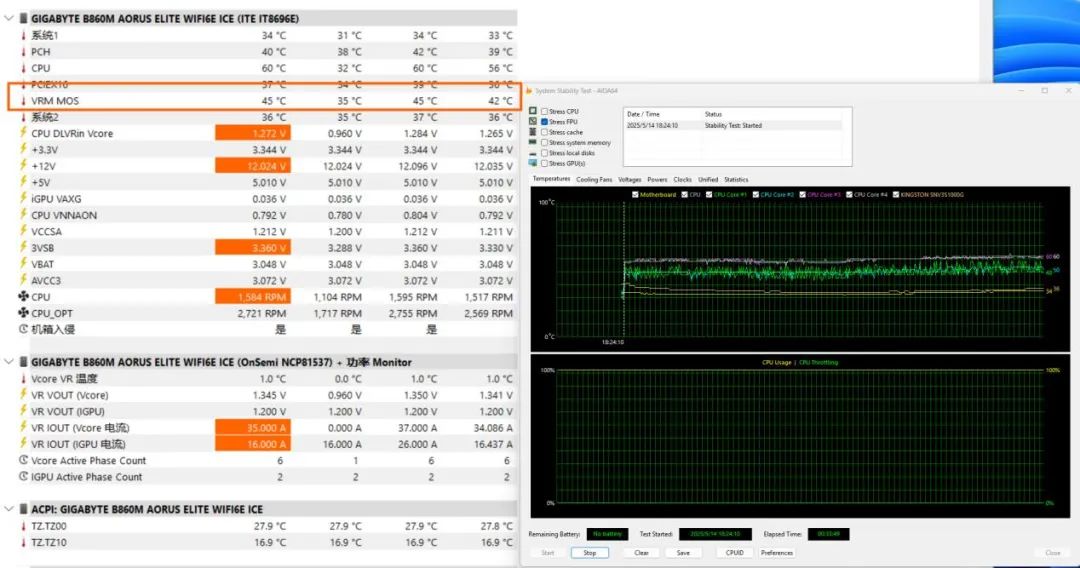Click lightning icon on CPU DLVRin Vcore row
Screen dimensions: 1080x568
[x=23, y=133]
